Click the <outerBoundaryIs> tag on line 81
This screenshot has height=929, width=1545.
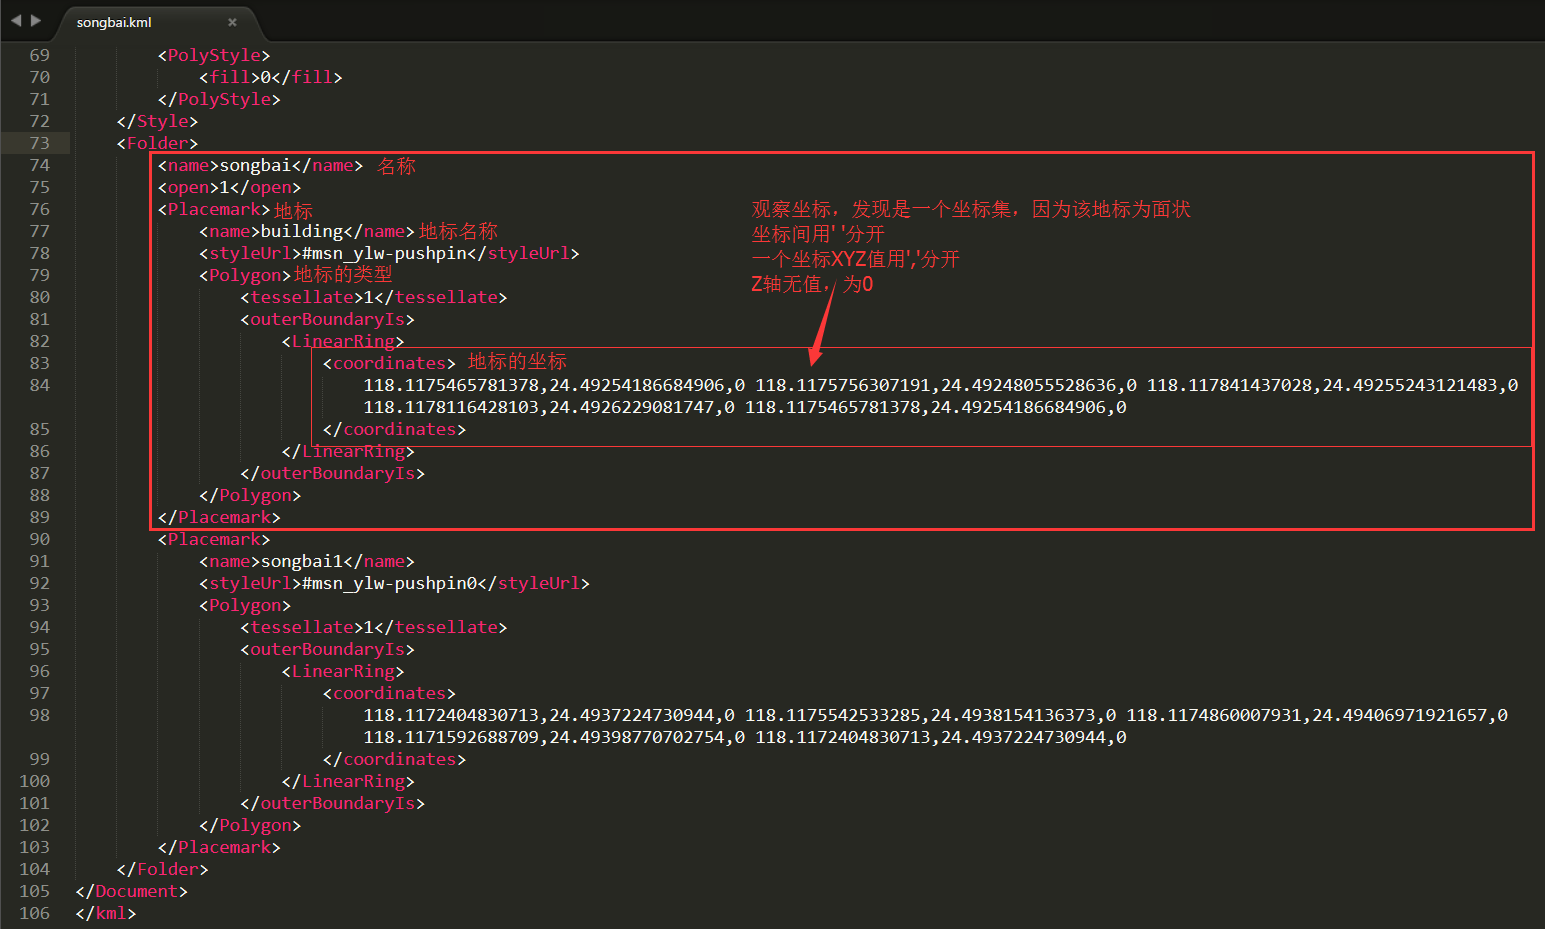[x=326, y=319]
